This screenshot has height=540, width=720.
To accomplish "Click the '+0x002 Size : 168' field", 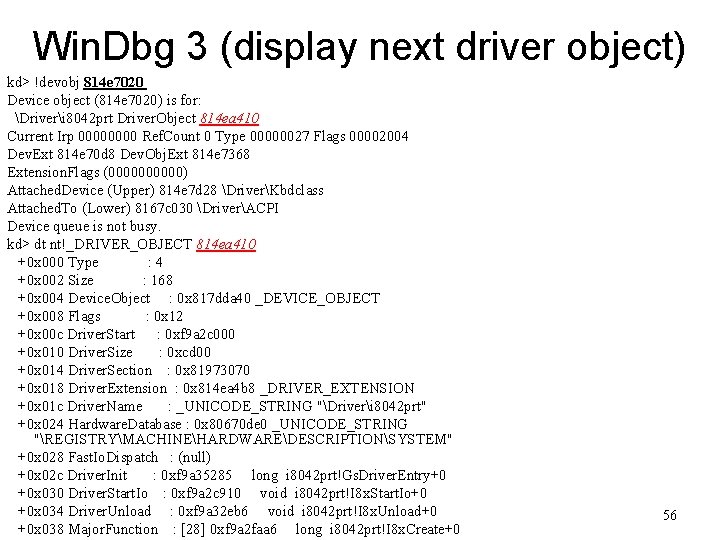I will (95, 281).
